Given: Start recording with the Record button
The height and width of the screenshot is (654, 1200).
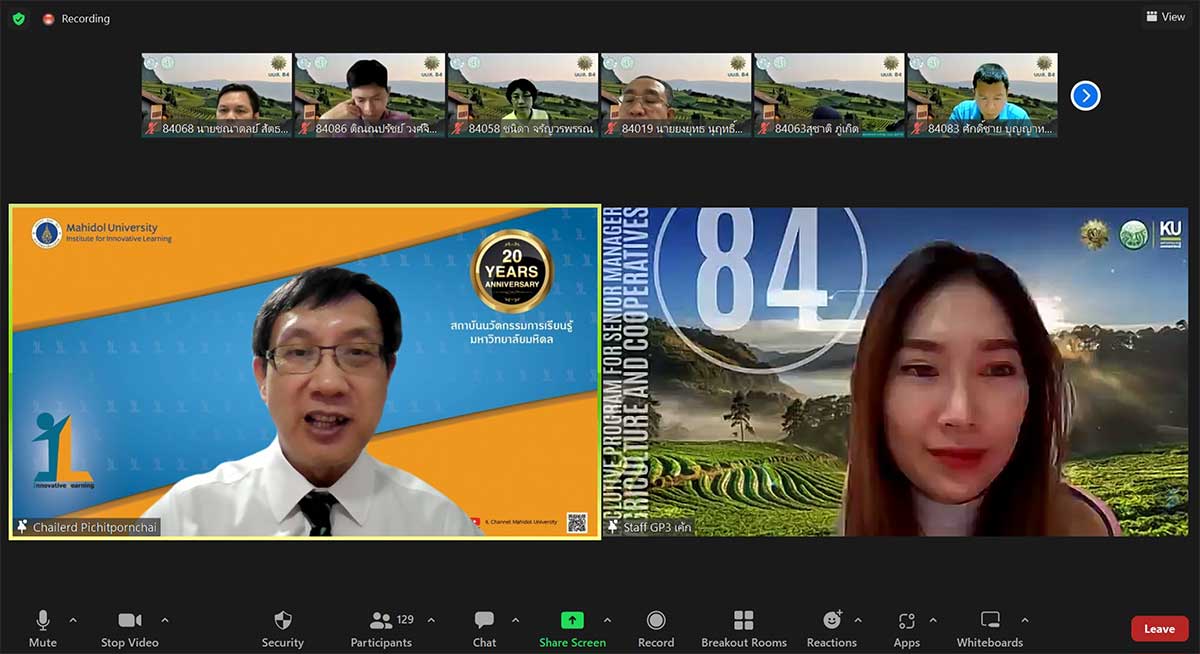Looking at the screenshot, I should [x=655, y=627].
